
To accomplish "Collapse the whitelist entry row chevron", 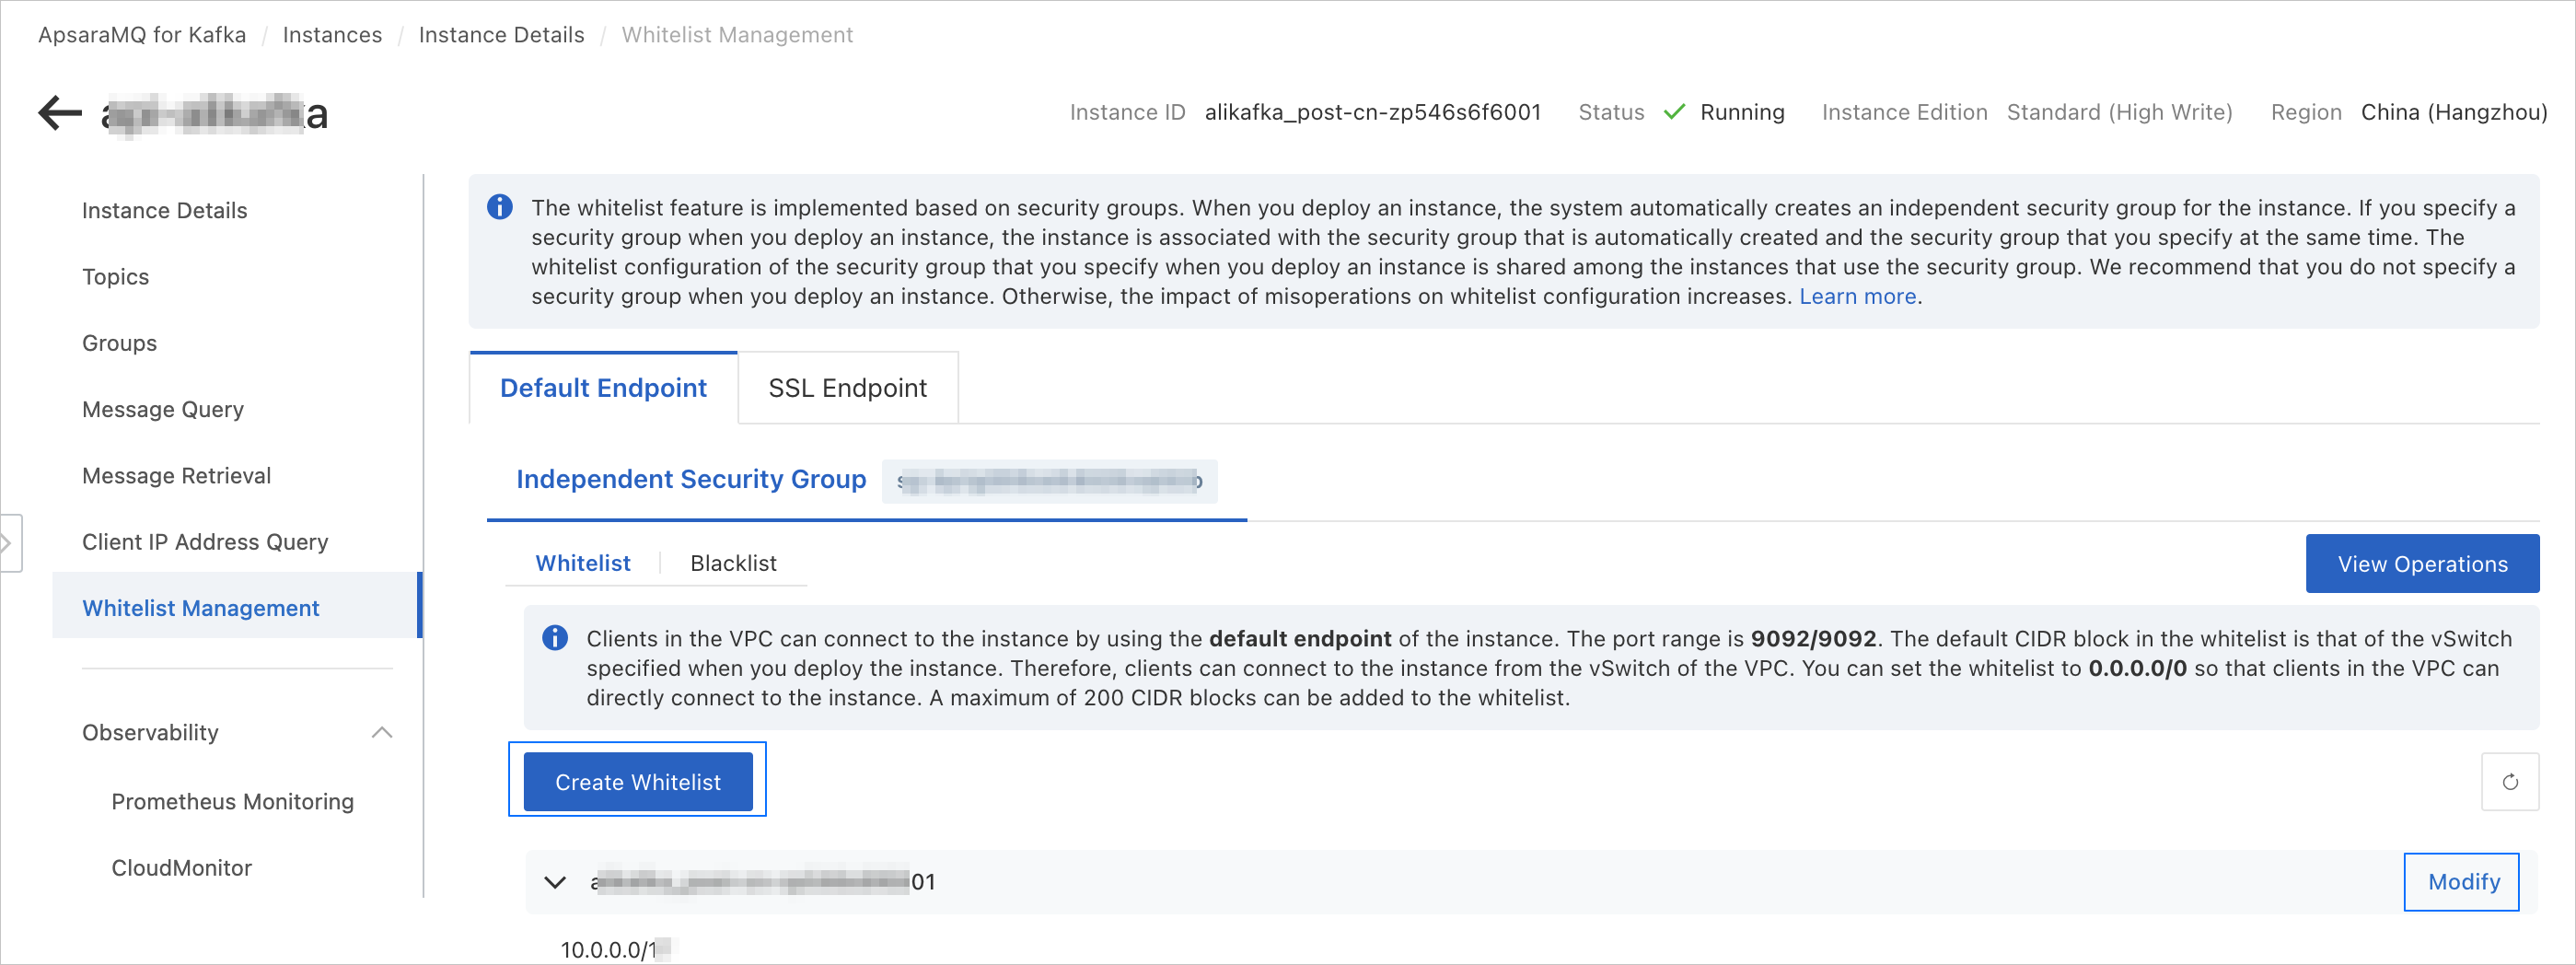I will (x=555, y=882).
